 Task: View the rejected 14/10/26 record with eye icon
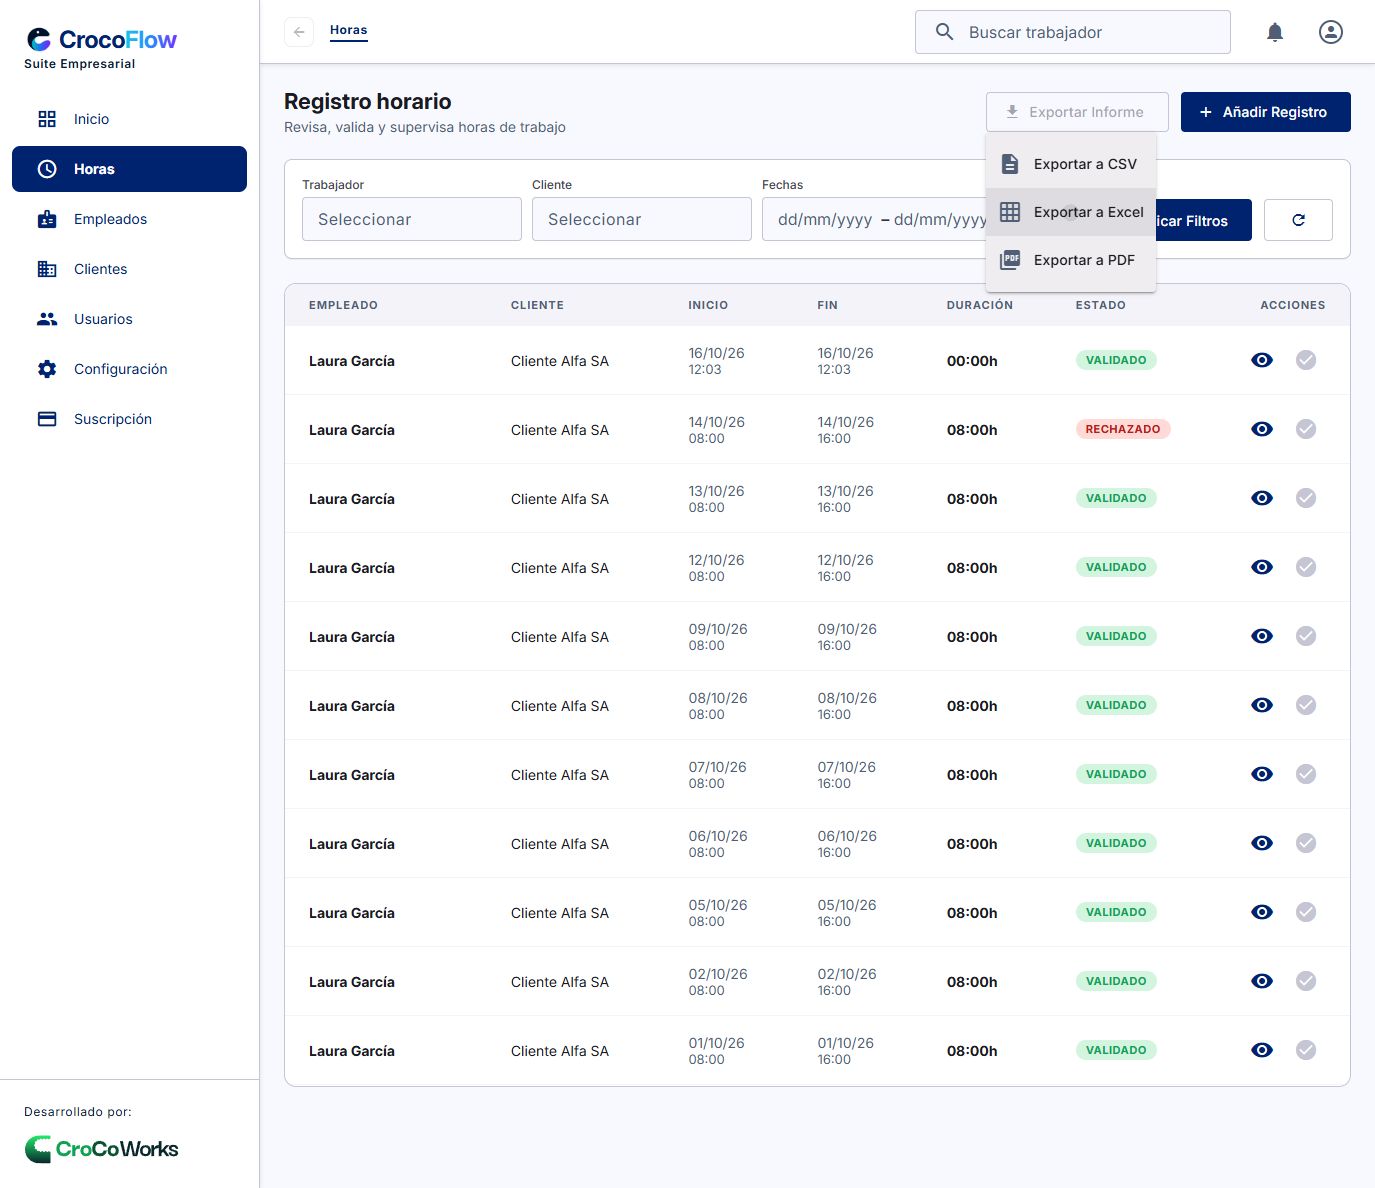(x=1262, y=429)
